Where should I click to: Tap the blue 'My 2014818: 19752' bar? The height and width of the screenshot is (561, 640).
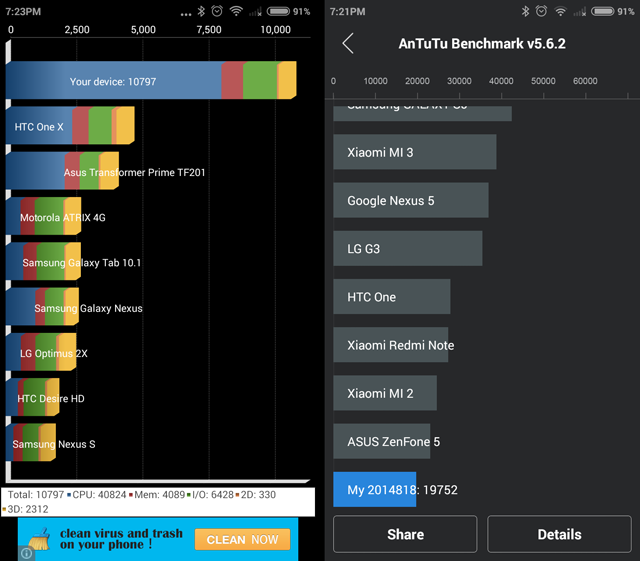pyautogui.click(x=375, y=489)
